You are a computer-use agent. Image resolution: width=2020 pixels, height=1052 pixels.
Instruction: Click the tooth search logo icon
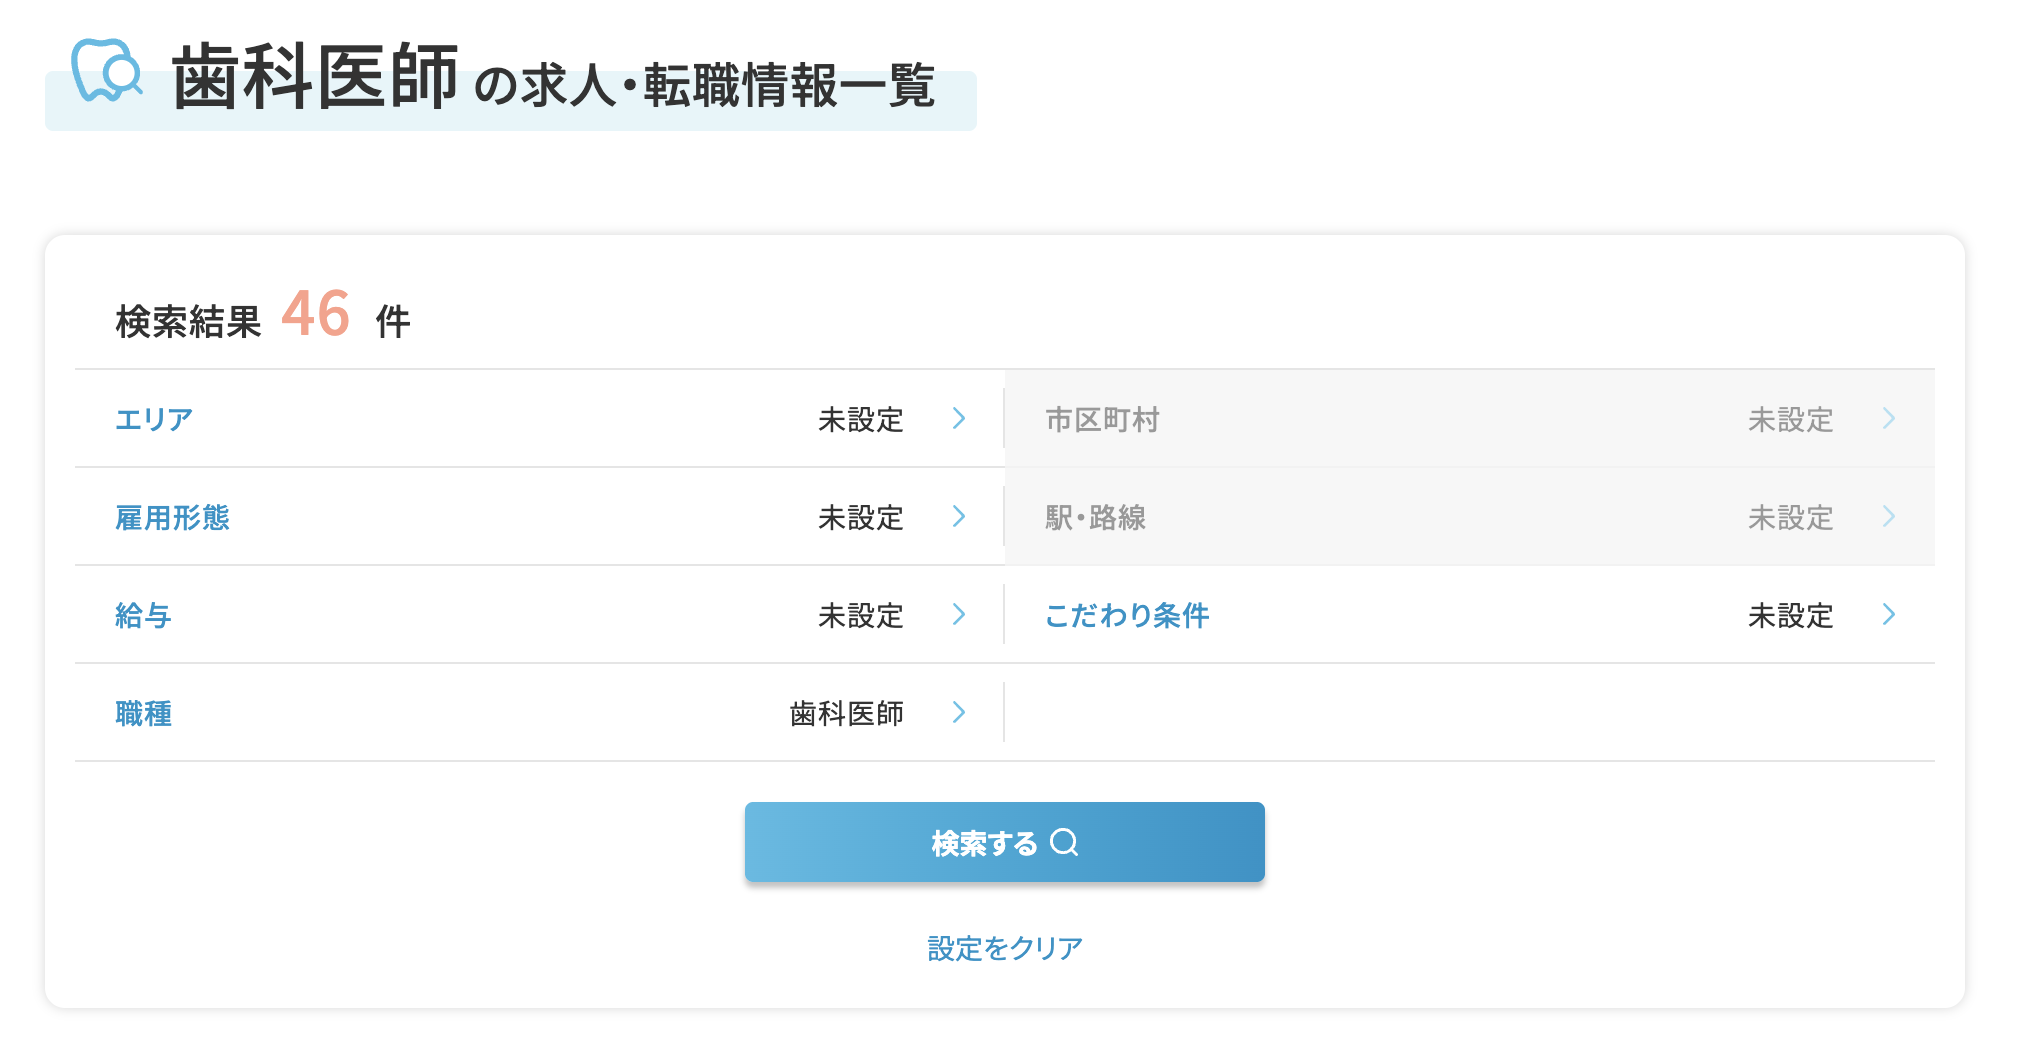tap(107, 70)
